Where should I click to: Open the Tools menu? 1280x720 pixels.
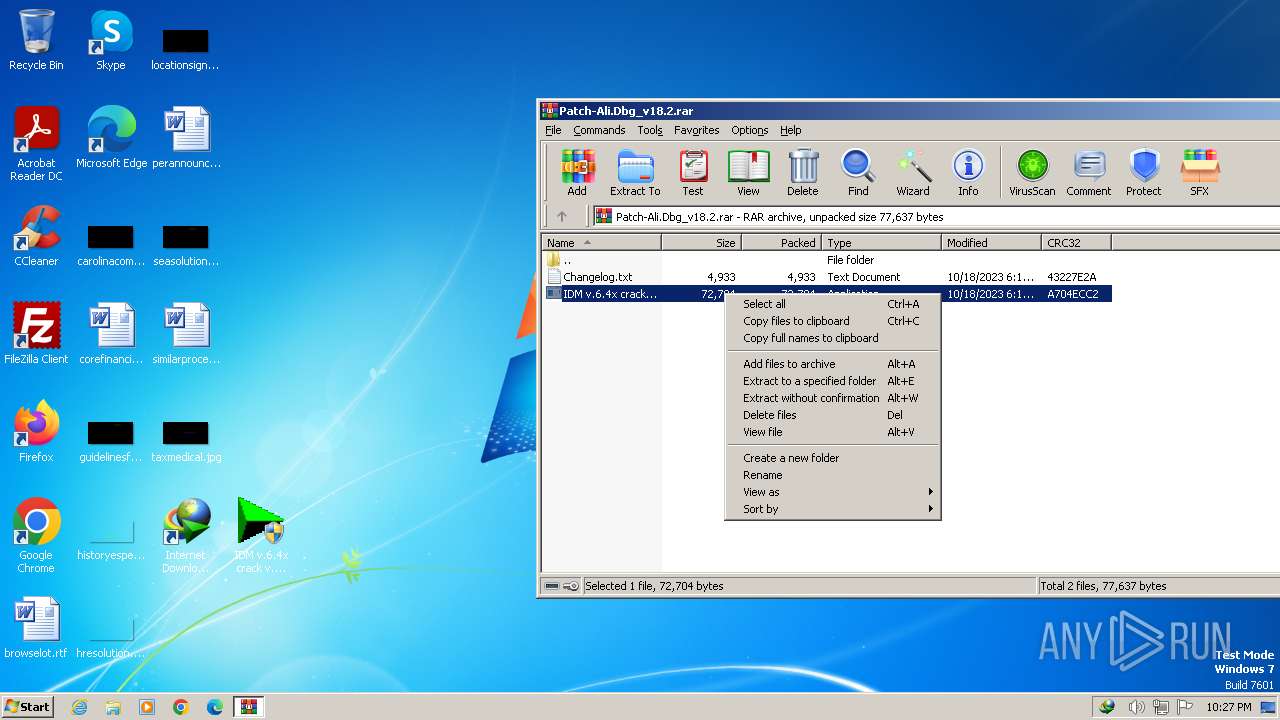pyautogui.click(x=650, y=130)
